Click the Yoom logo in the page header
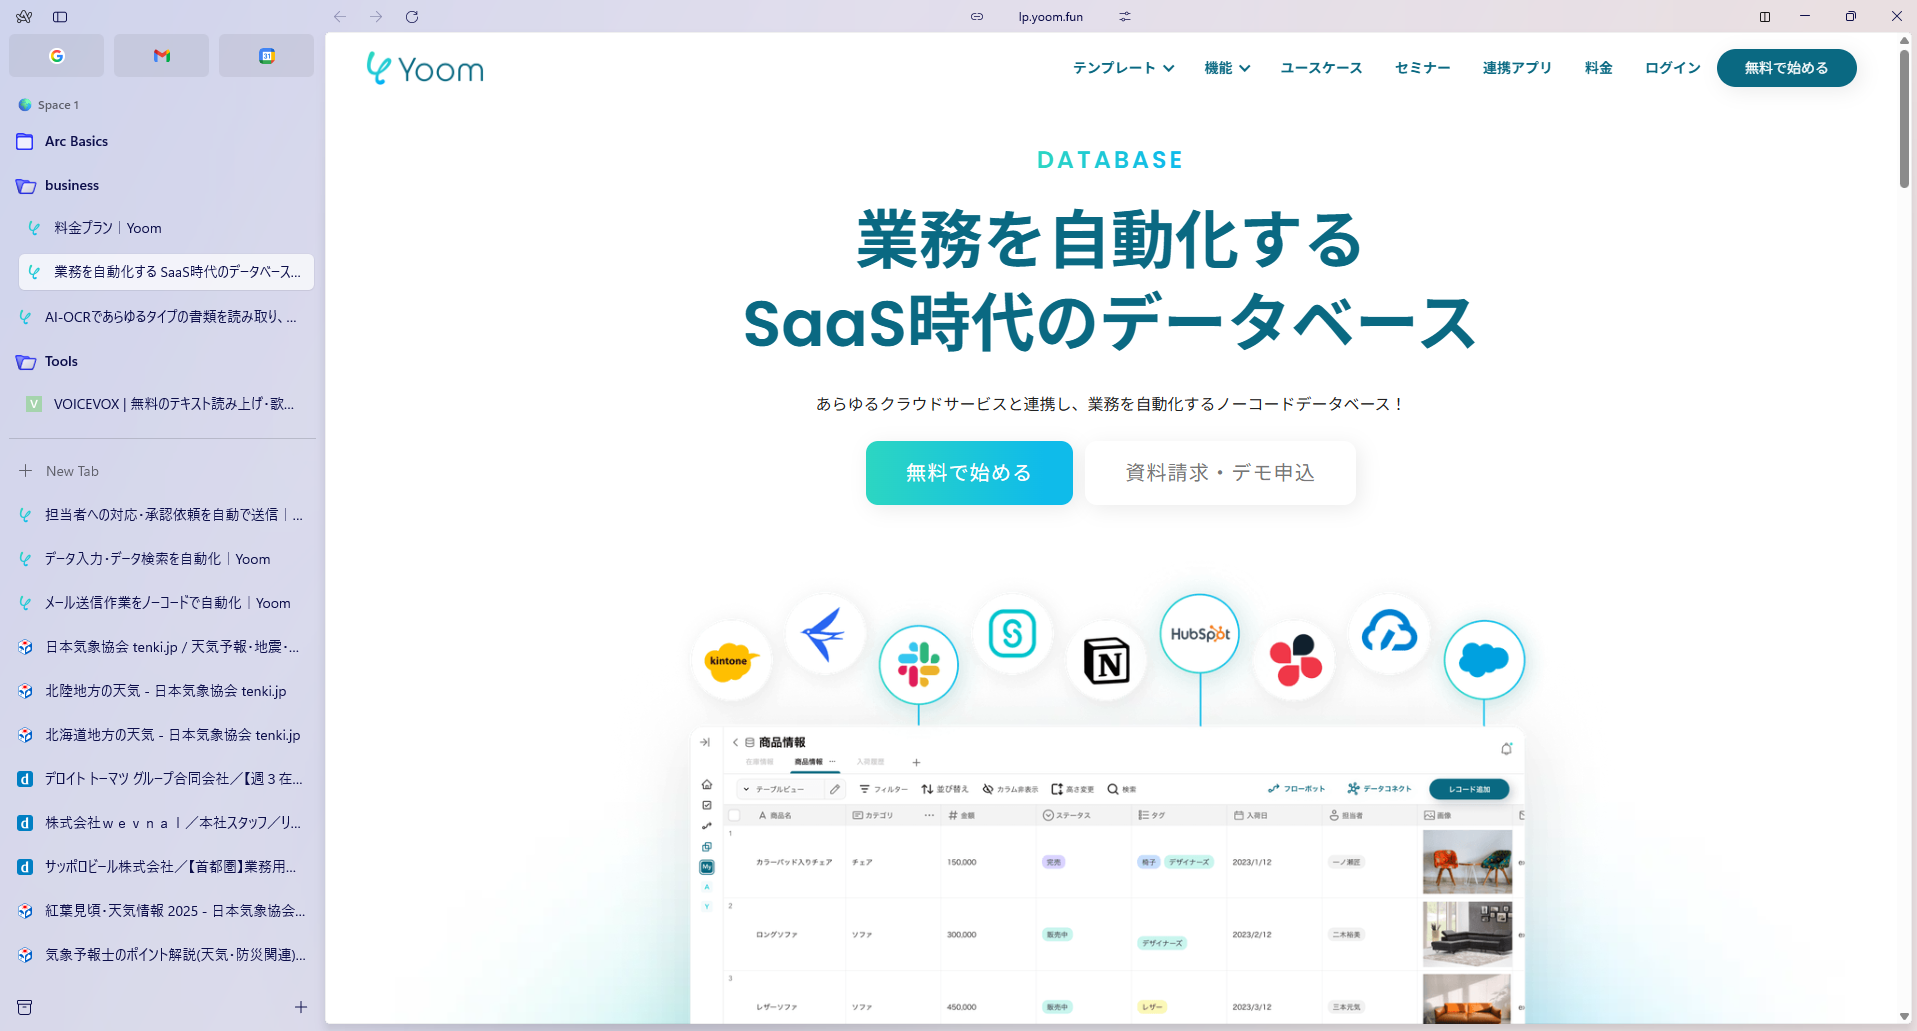Viewport: 1917px width, 1031px height. [x=425, y=68]
